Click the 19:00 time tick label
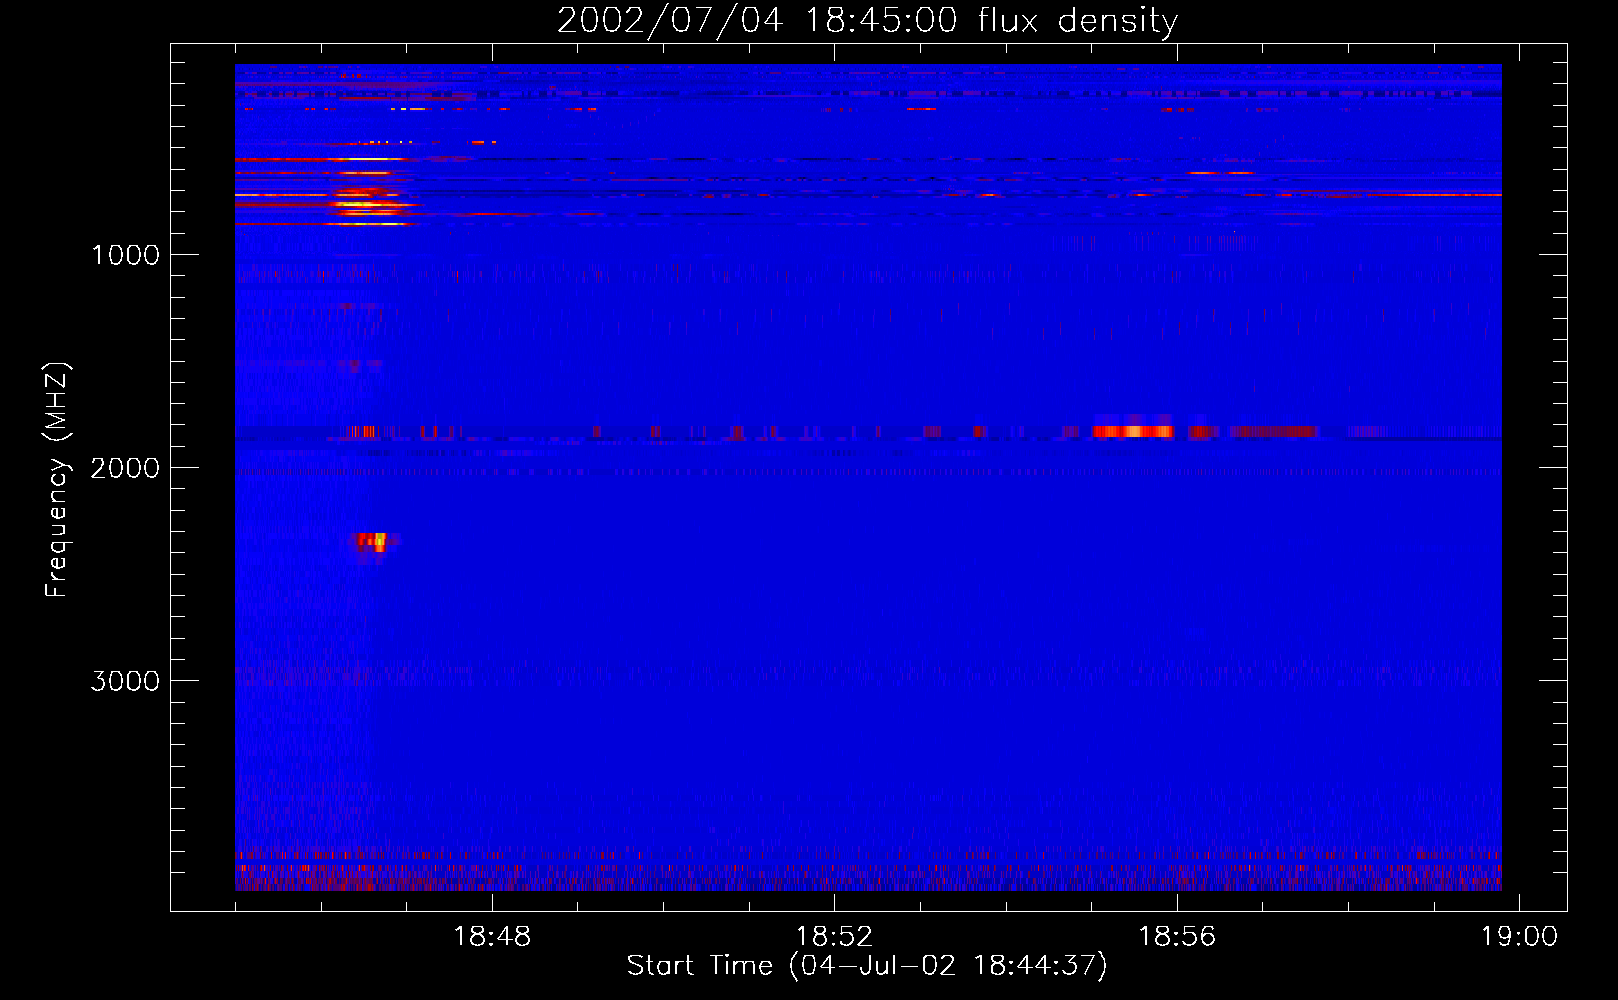This screenshot has width=1618, height=1000. click(1519, 937)
